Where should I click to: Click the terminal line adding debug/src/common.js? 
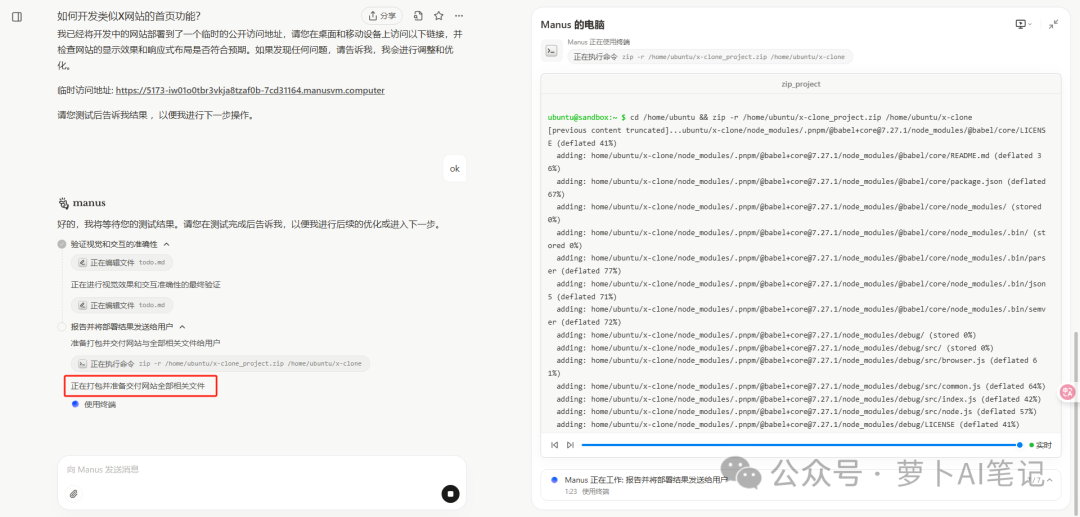pyautogui.click(x=801, y=386)
